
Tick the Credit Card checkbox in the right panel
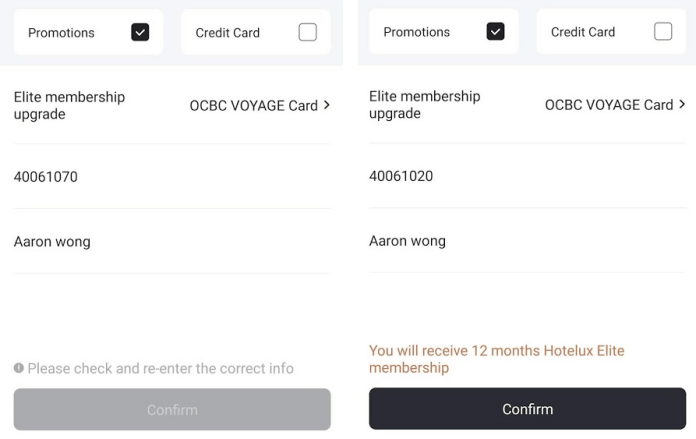click(x=663, y=32)
